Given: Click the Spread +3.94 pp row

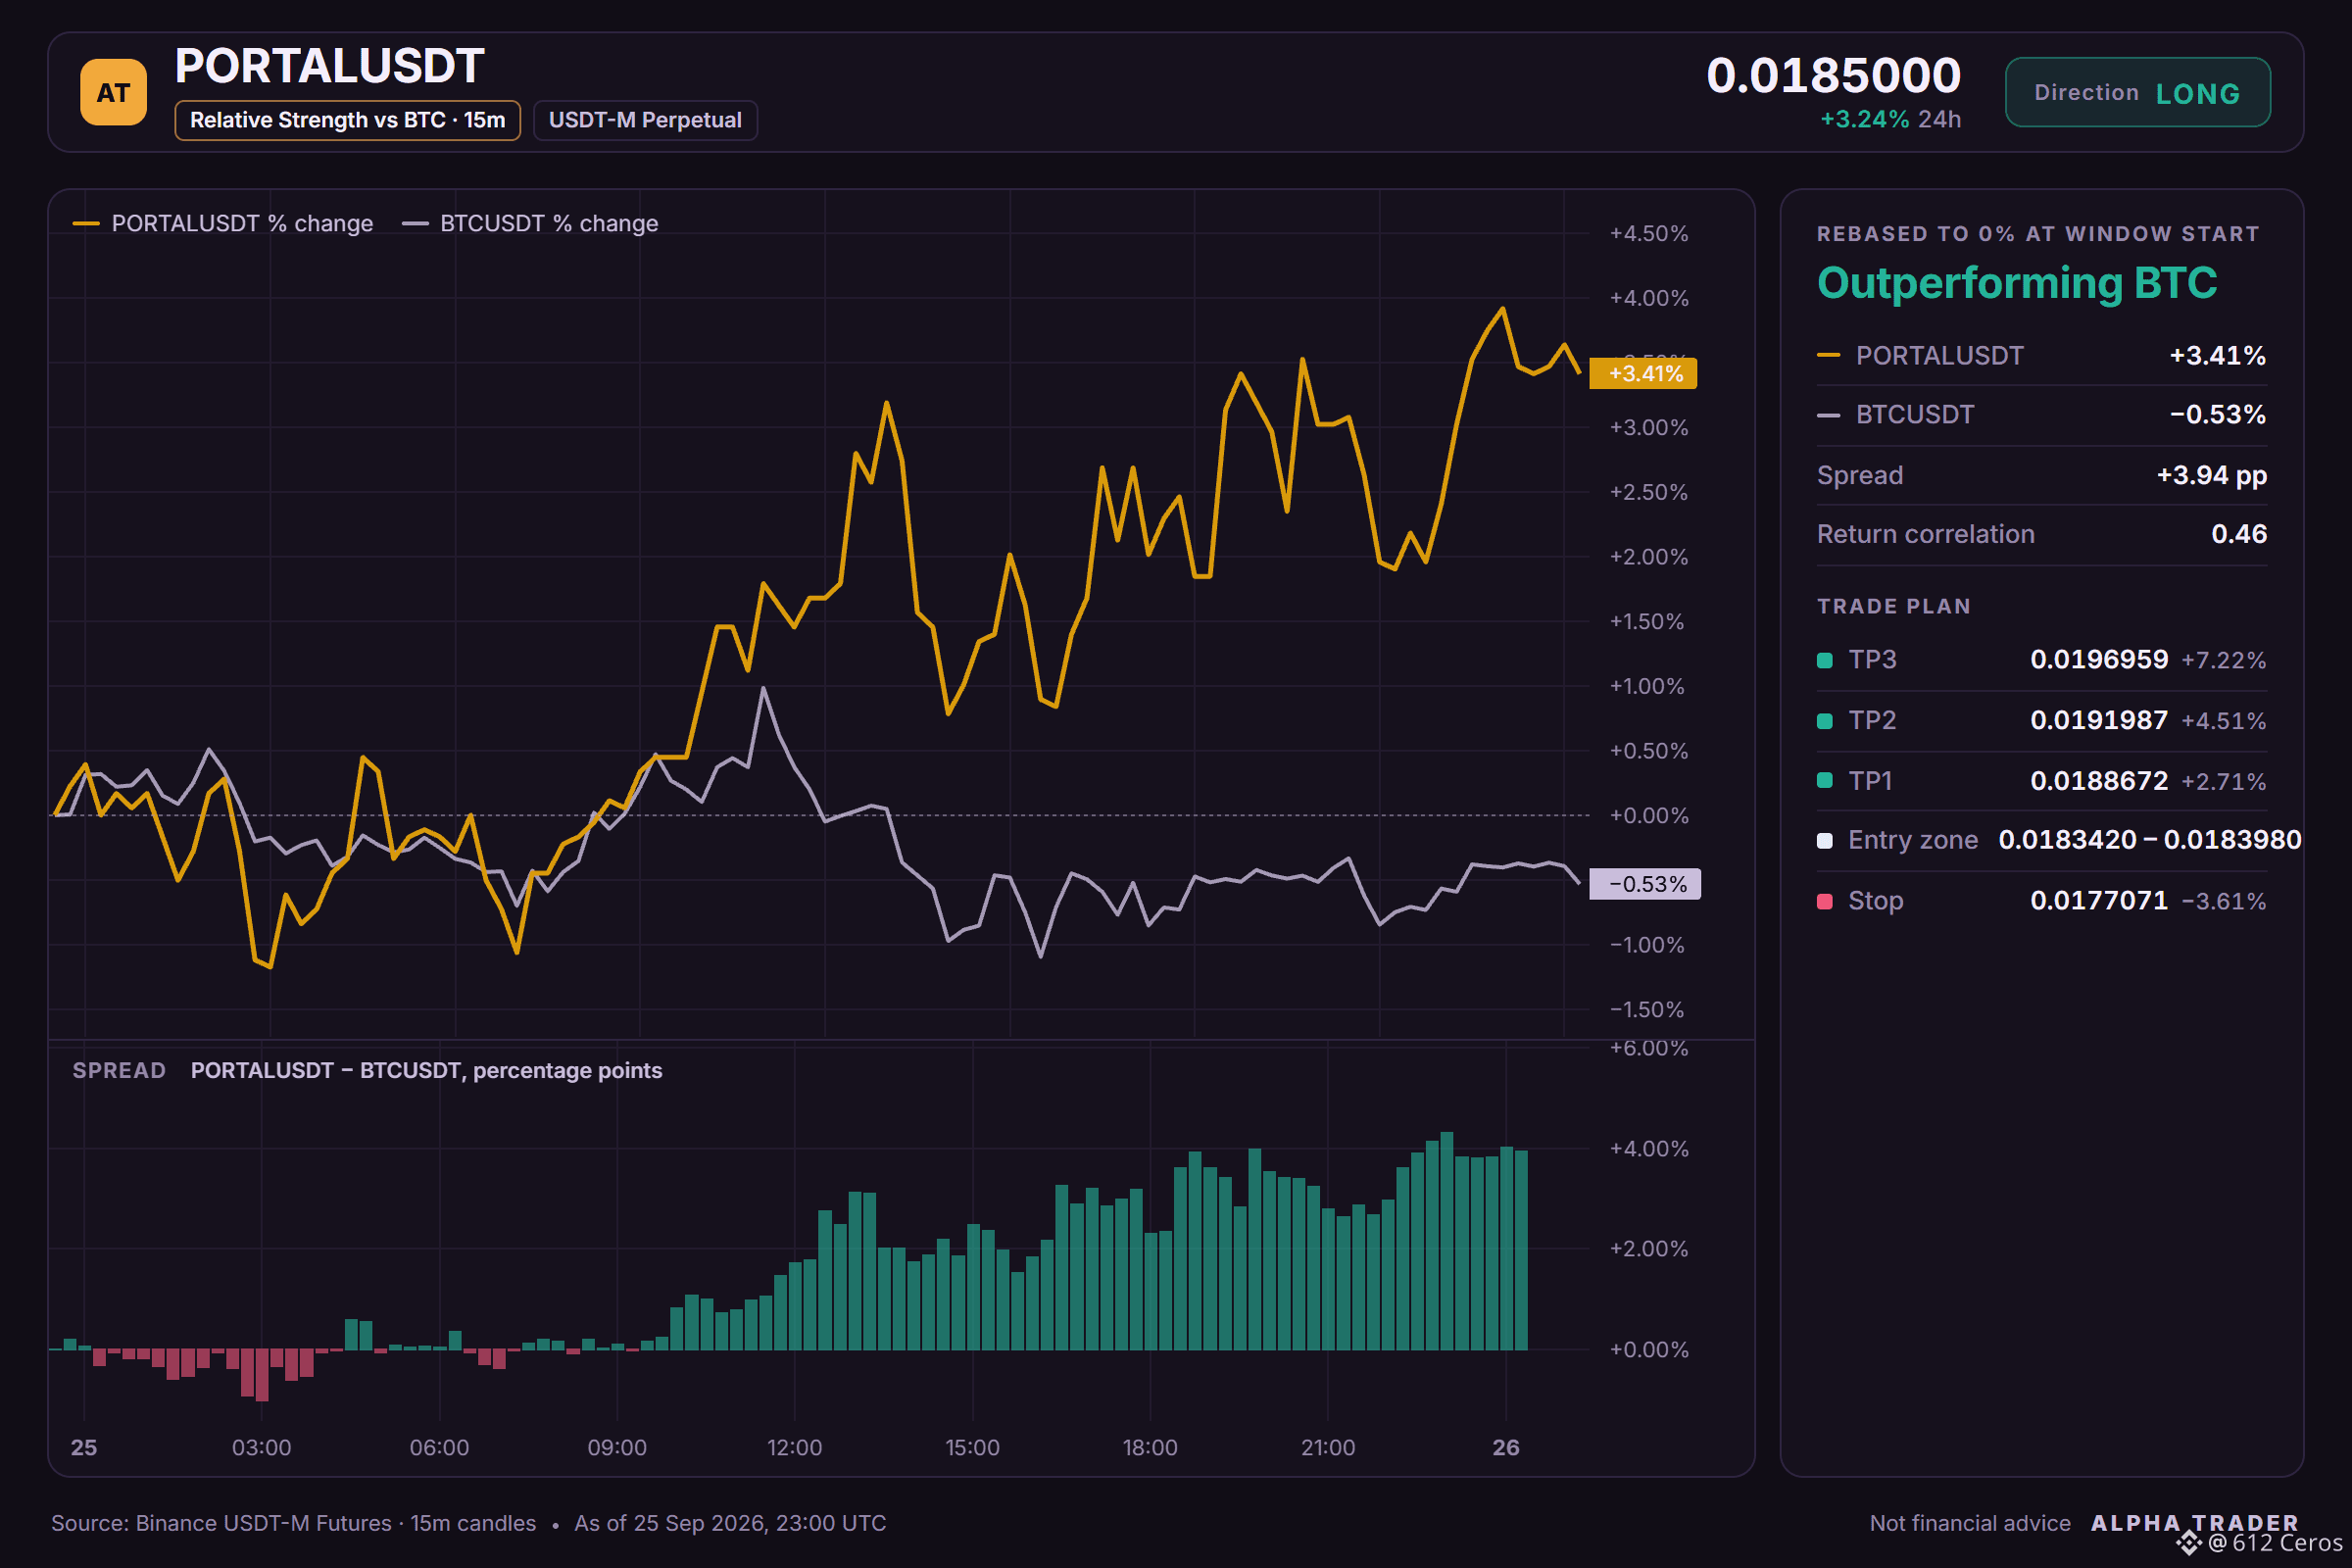Looking at the screenshot, I should click(x=2041, y=475).
